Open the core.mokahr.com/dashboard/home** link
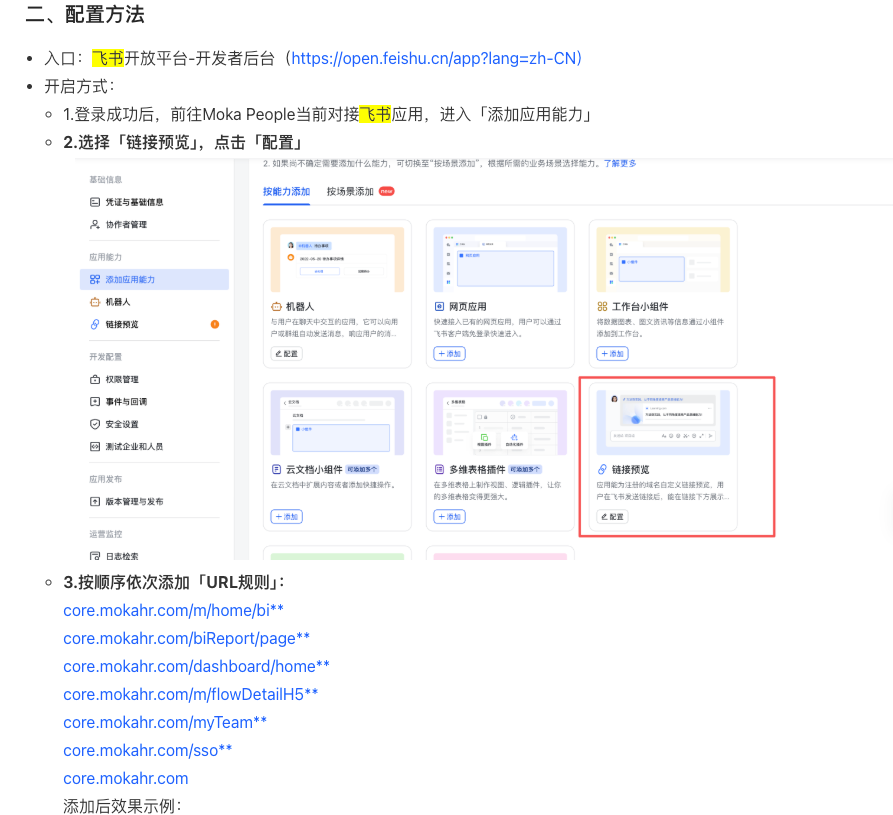 tap(196, 666)
